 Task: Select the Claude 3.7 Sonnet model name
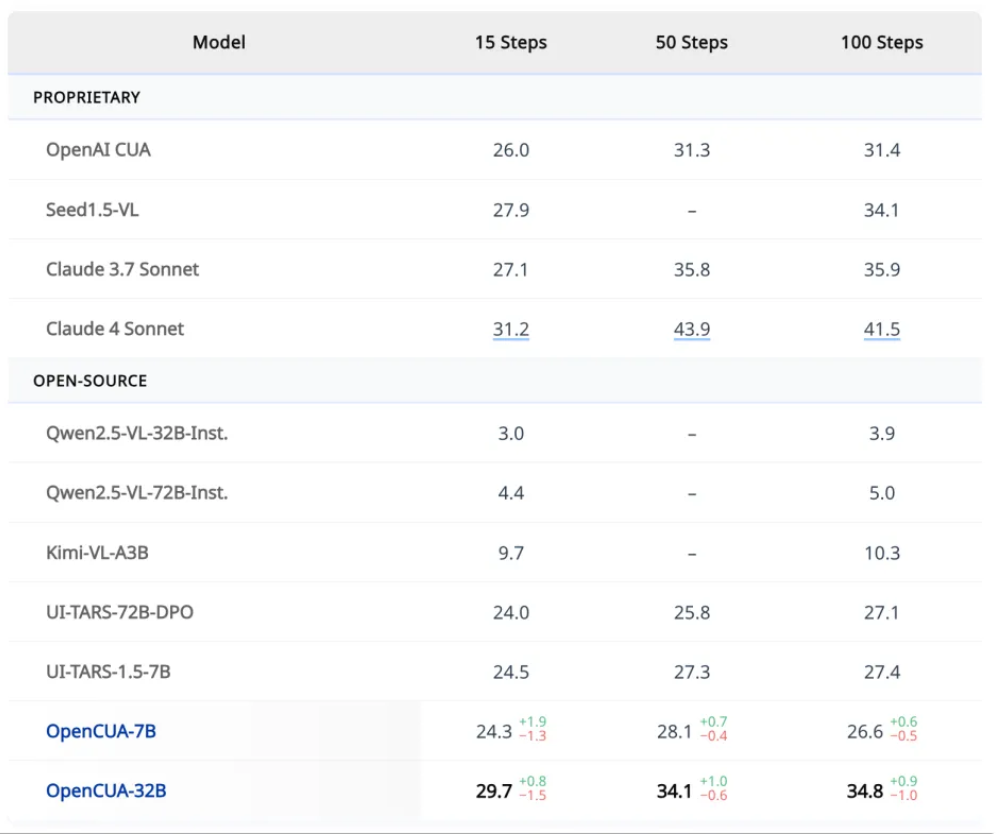click(x=122, y=269)
